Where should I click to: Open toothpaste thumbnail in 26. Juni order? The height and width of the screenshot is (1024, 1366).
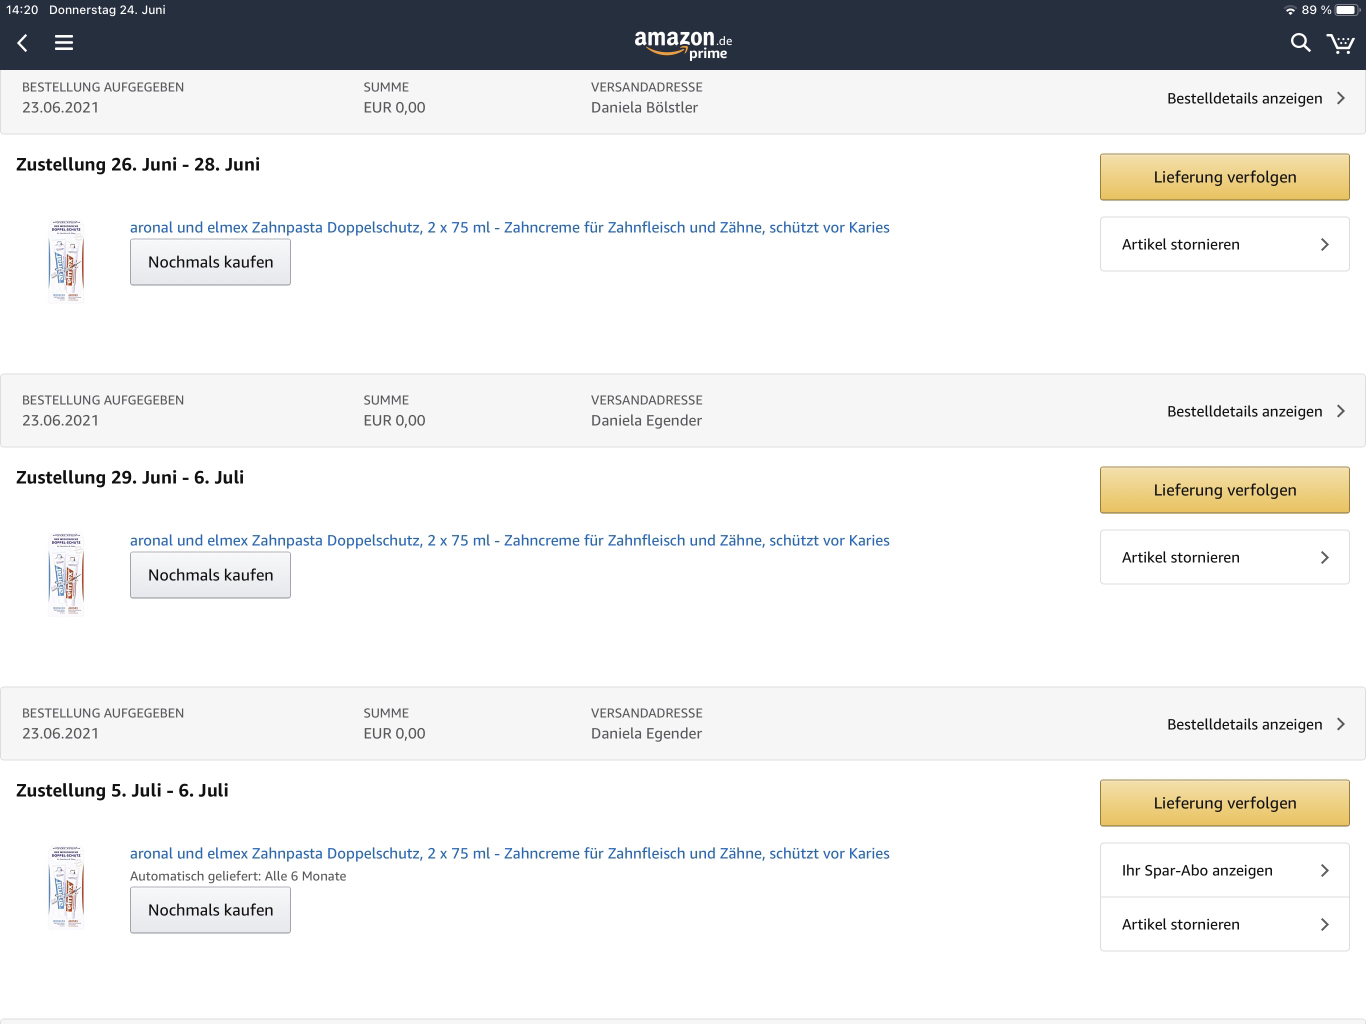pos(66,261)
